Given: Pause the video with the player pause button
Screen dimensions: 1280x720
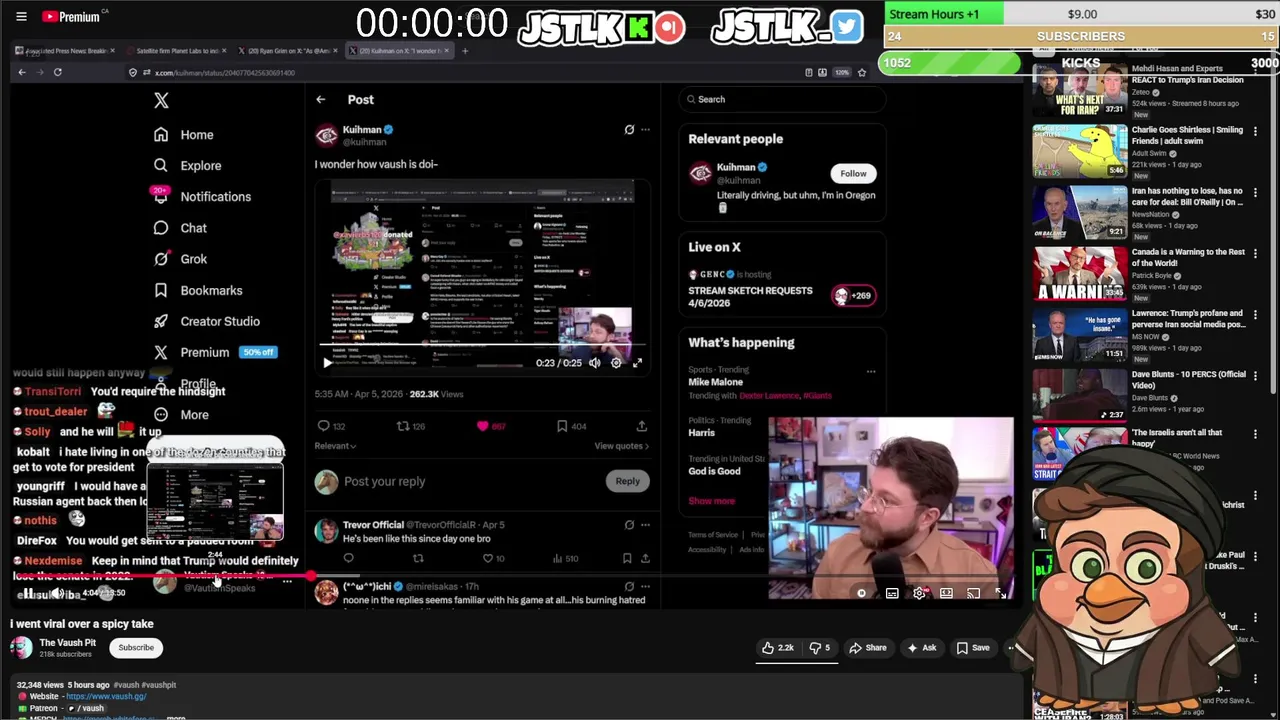Looking at the screenshot, I should [x=28, y=593].
